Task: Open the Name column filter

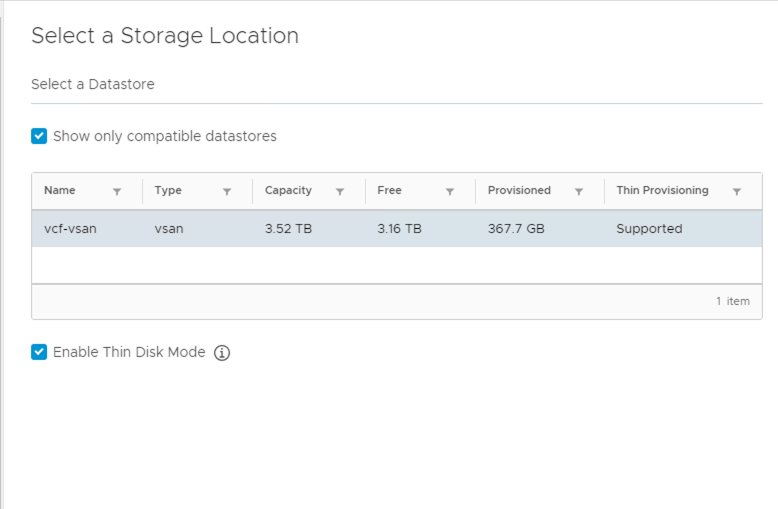Action: click(117, 191)
